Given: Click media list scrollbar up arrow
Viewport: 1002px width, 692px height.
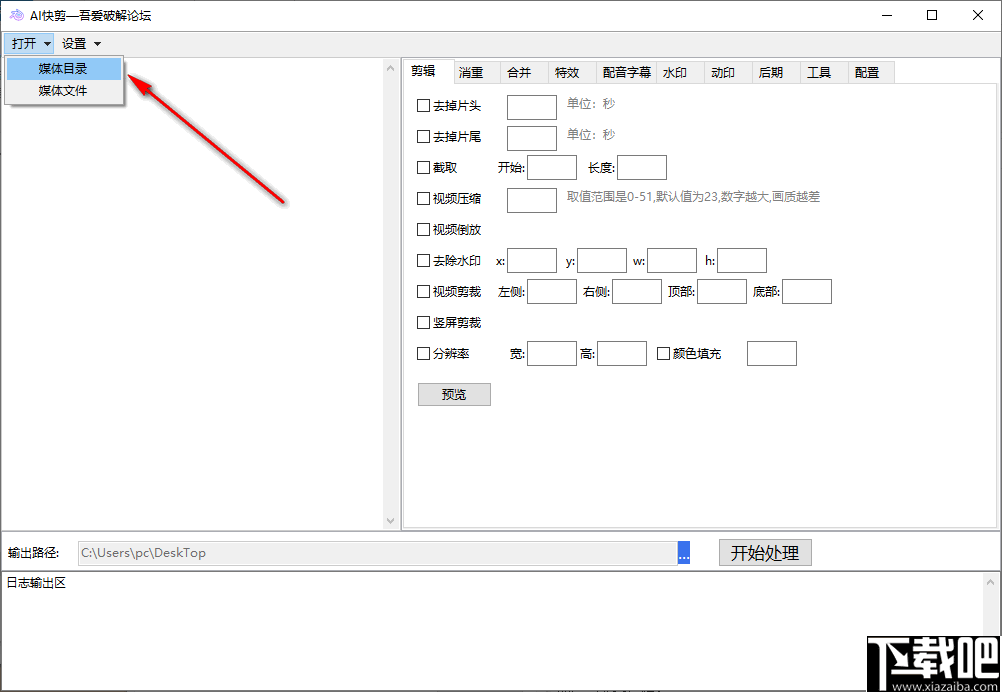Looking at the screenshot, I should 391,68.
